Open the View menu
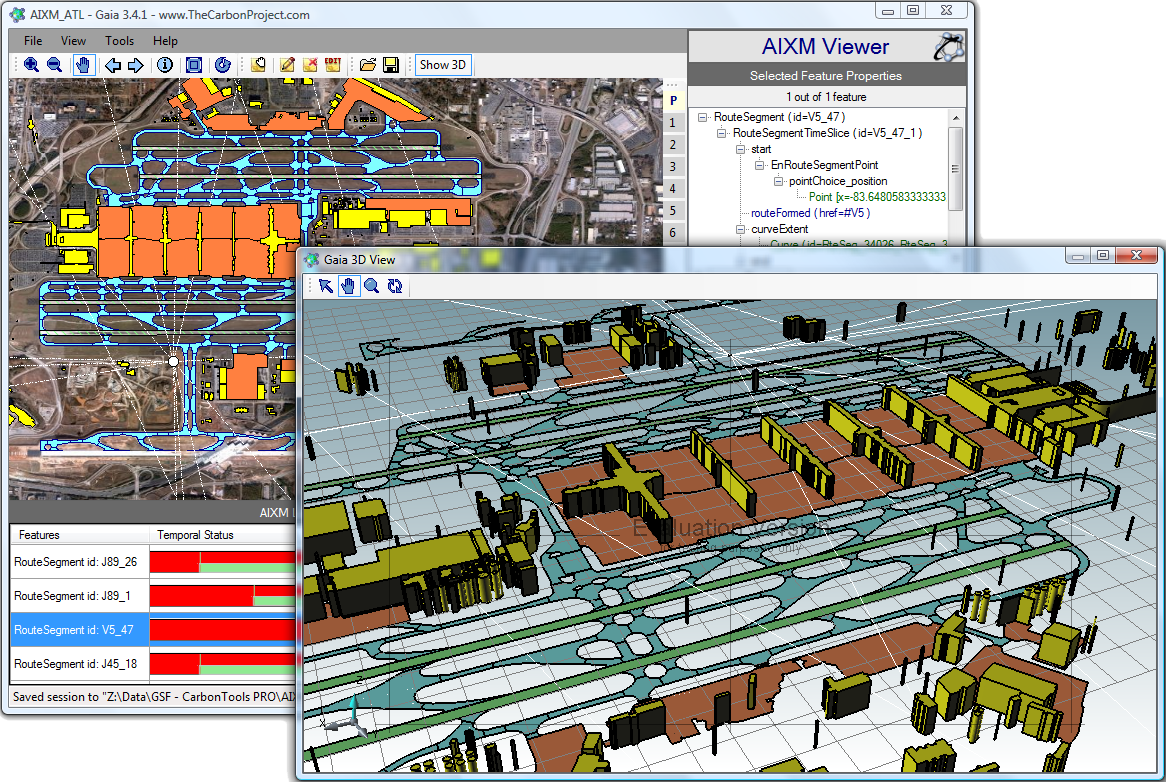 [73, 41]
